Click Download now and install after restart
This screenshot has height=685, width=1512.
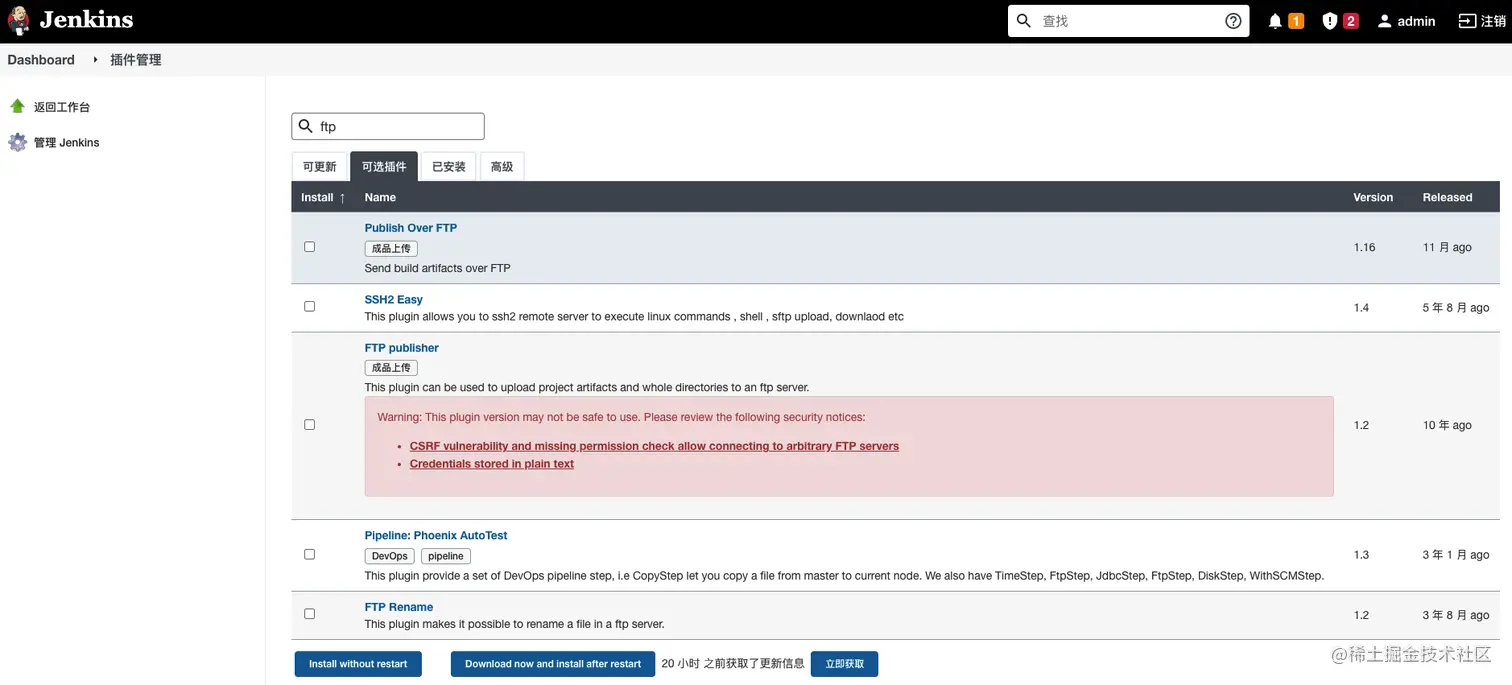point(553,664)
